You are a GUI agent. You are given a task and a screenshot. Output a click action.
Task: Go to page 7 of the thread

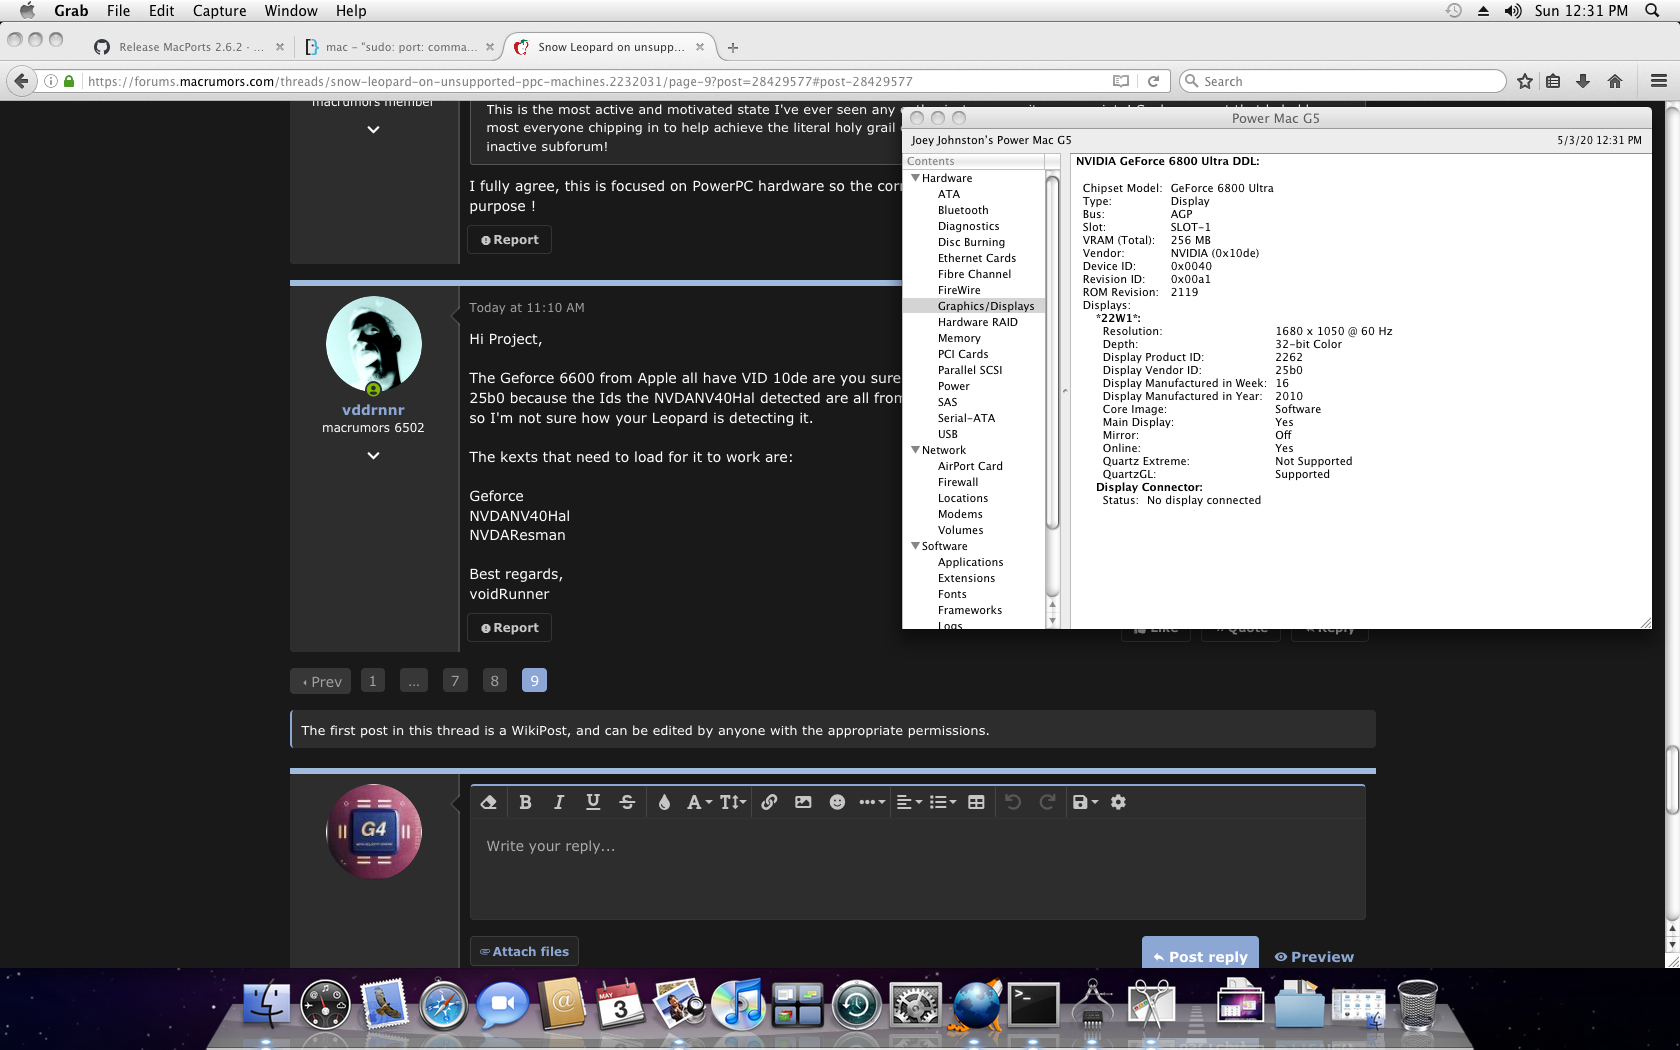tap(455, 681)
